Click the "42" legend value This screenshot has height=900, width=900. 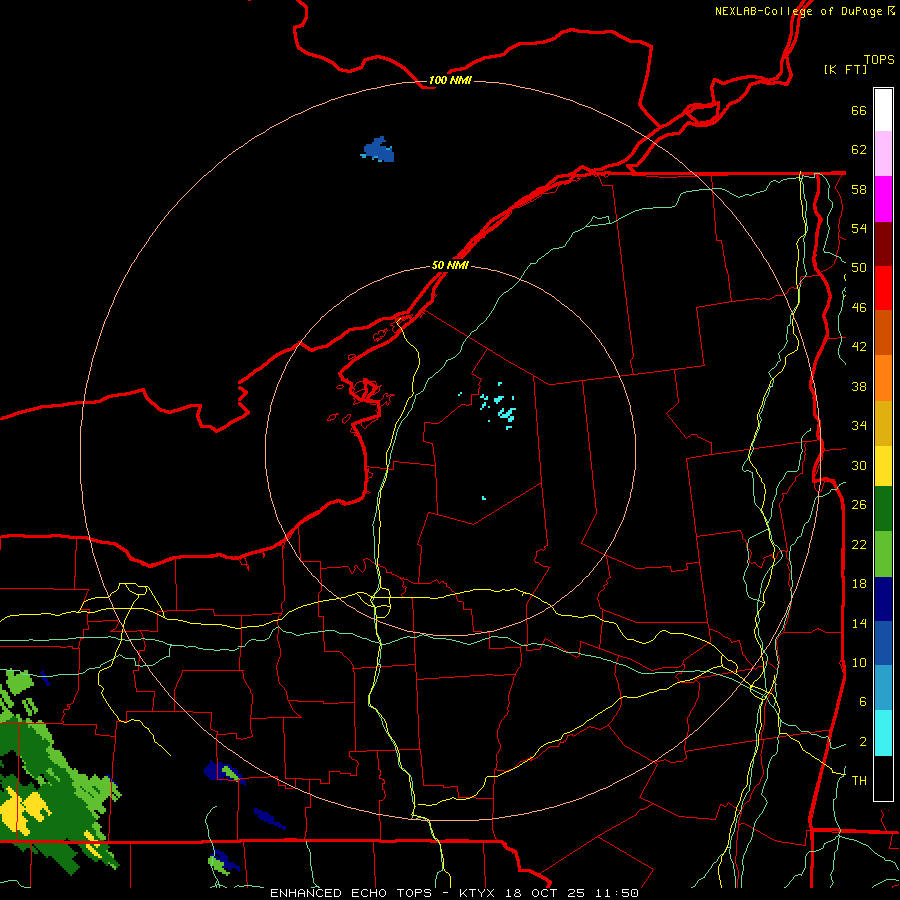(x=859, y=347)
